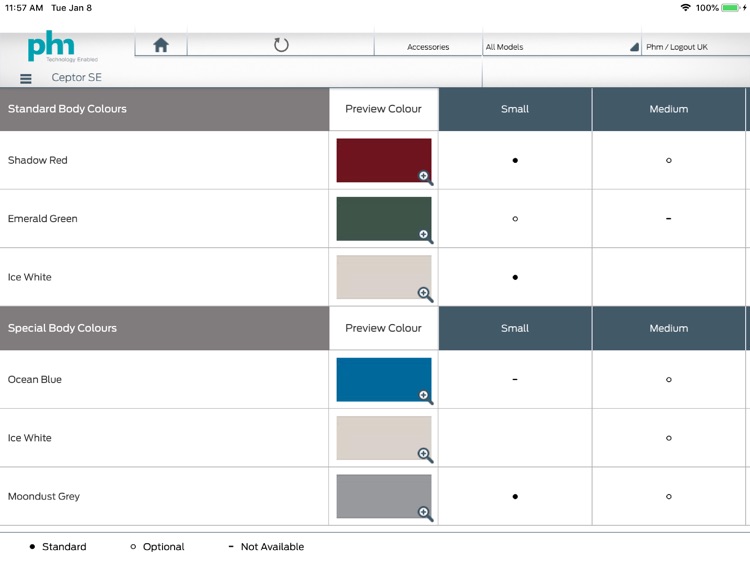Tap Emerald Green not-available dash for Medium
Viewport: 750px width, 562px height.
669,219
